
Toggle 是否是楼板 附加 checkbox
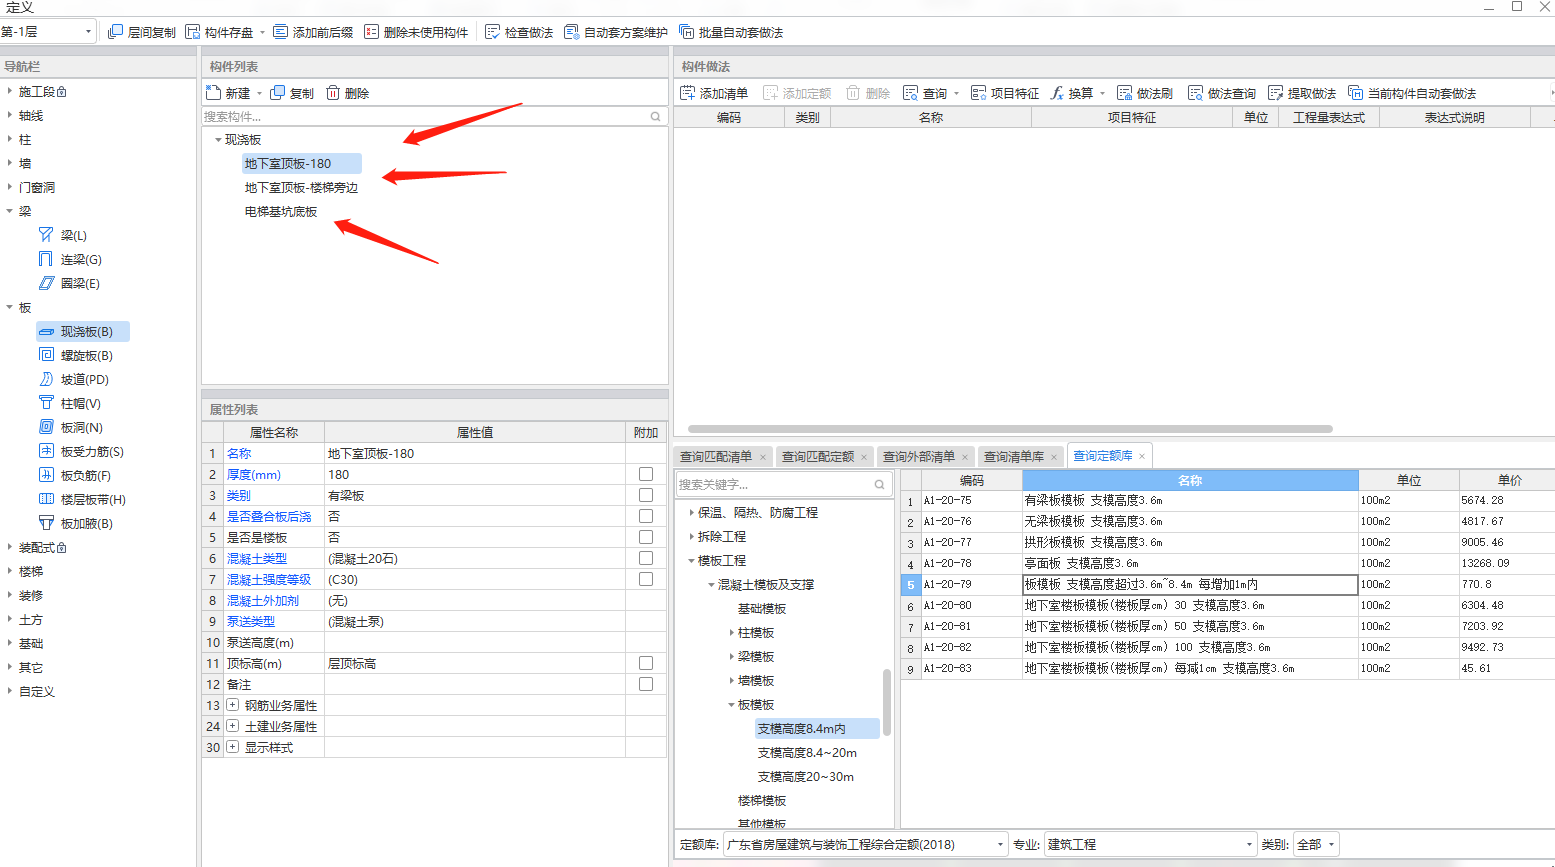(646, 537)
